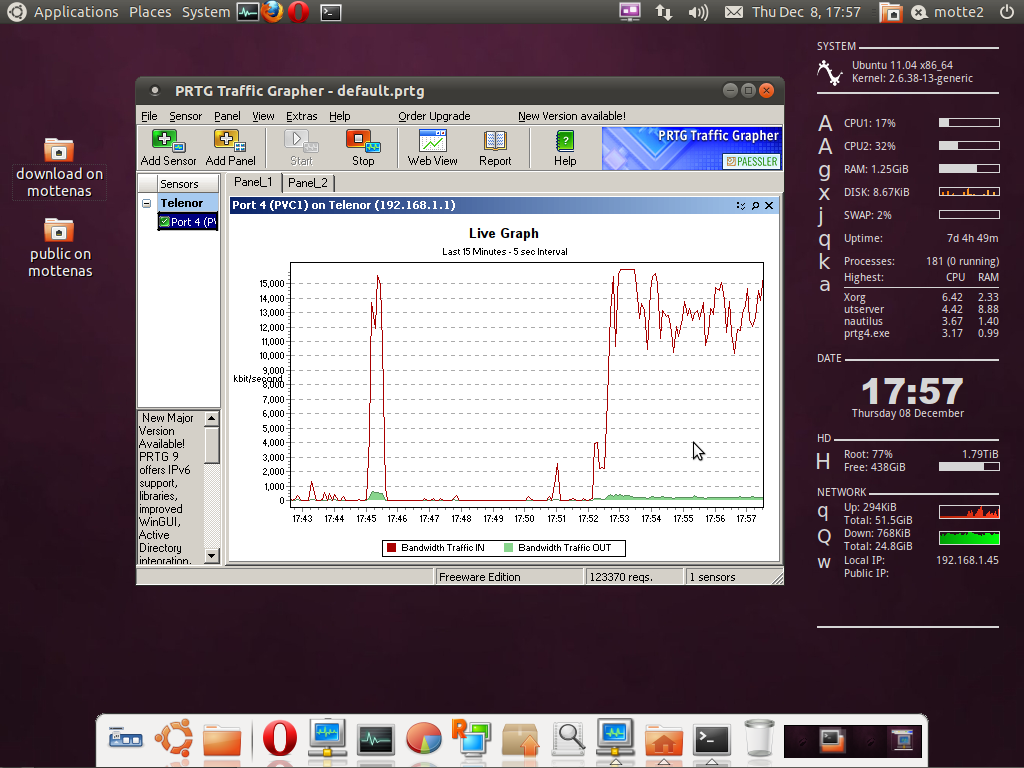
Task: Open the download on mottenas desktop folder
Action: 59,168
